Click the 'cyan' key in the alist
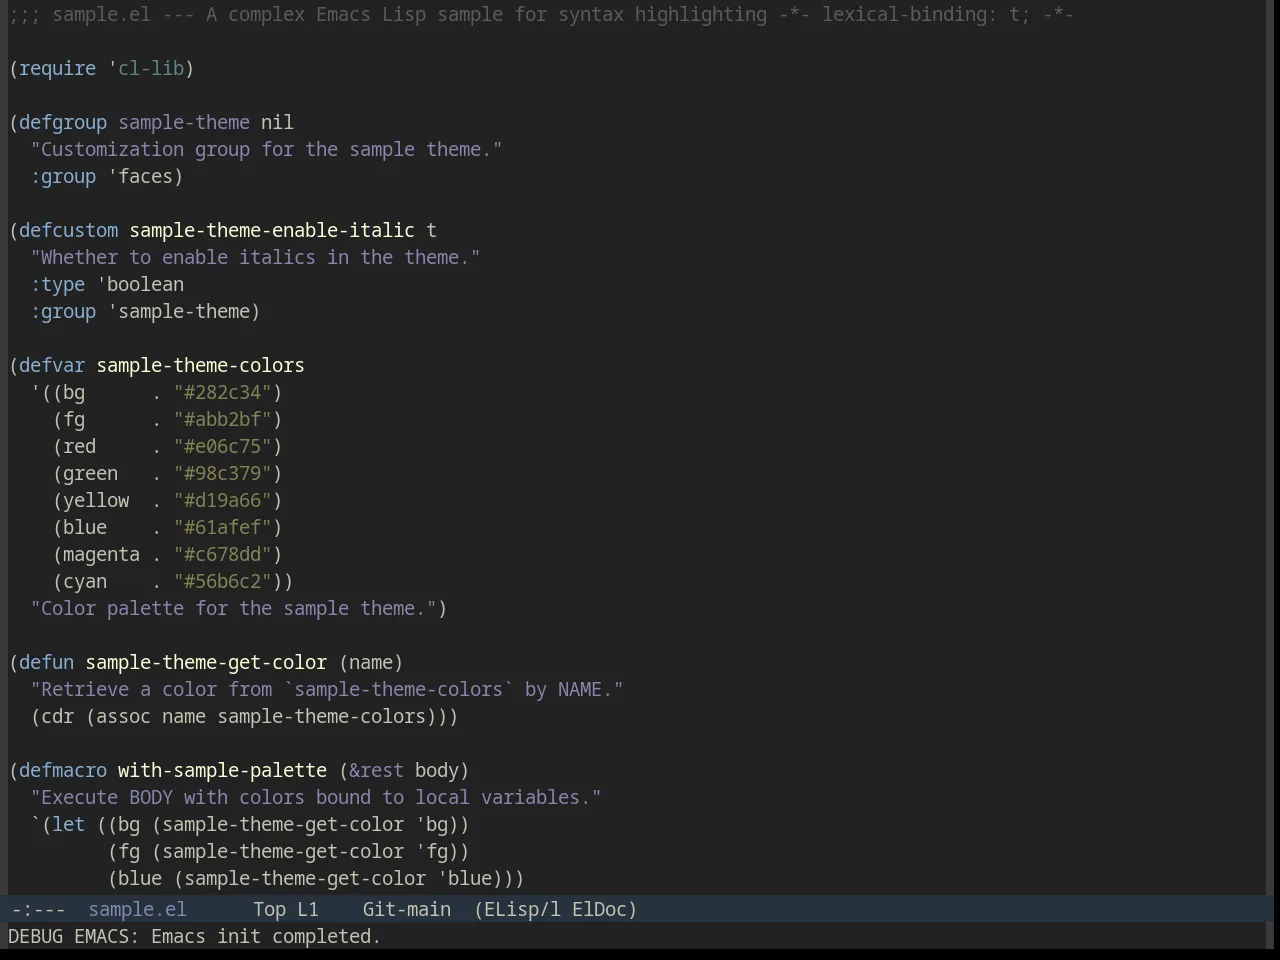The image size is (1280, 960). [x=85, y=581]
